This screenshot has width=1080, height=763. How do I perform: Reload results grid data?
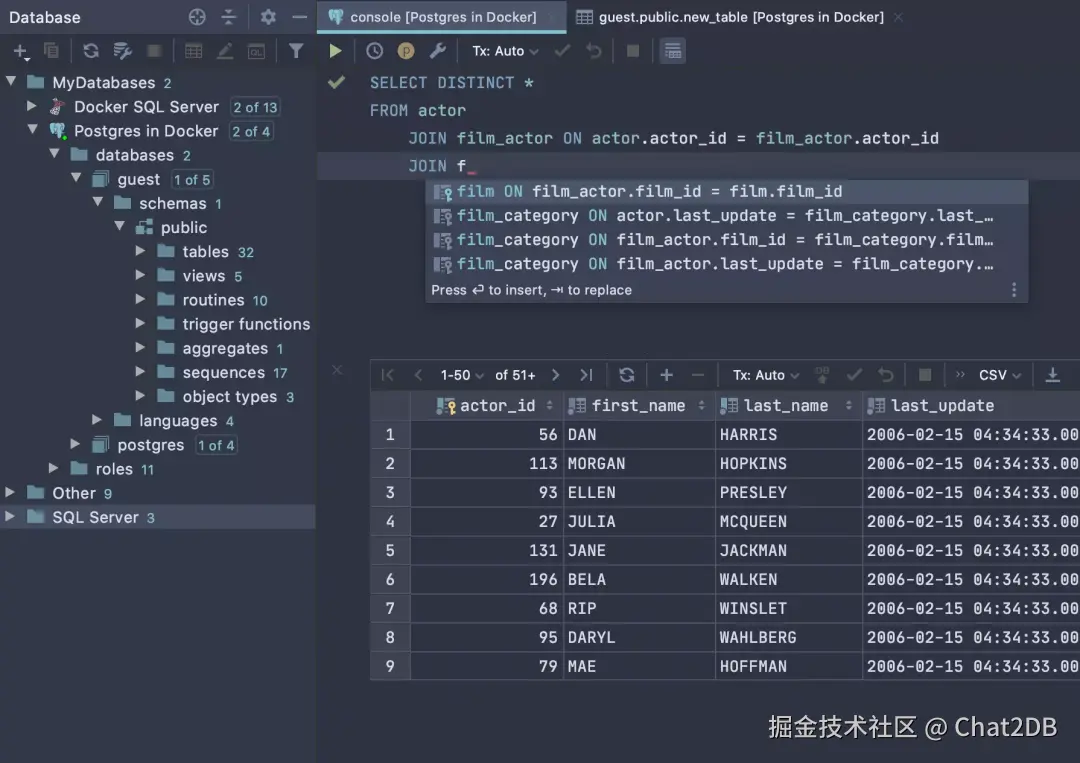tap(626, 375)
